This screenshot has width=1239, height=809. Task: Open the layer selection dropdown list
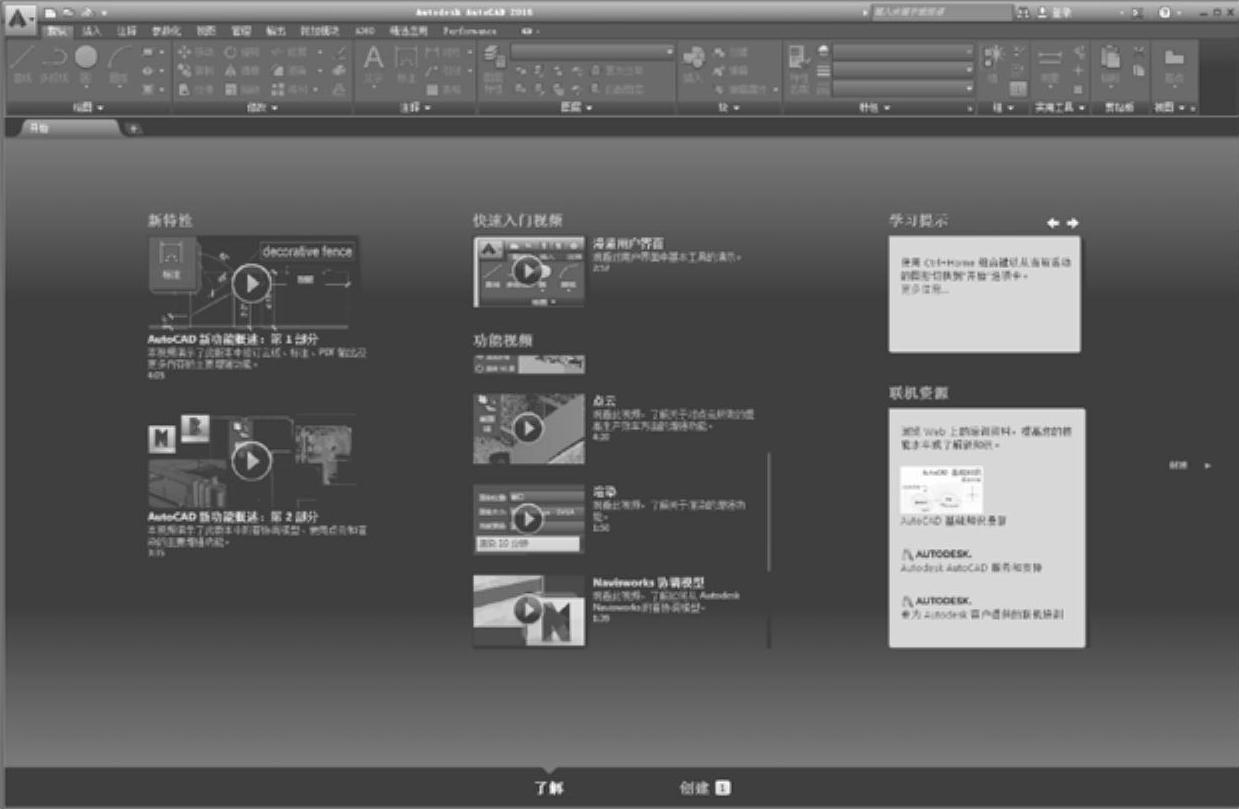tap(593, 51)
